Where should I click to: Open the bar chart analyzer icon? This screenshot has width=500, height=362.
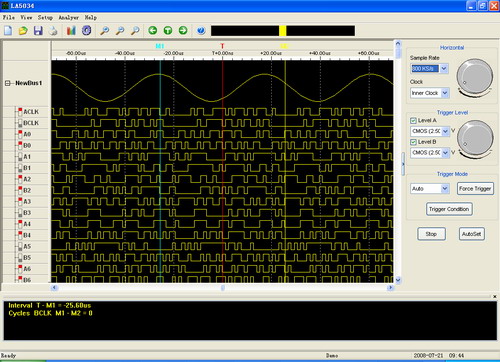[x=71, y=31]
